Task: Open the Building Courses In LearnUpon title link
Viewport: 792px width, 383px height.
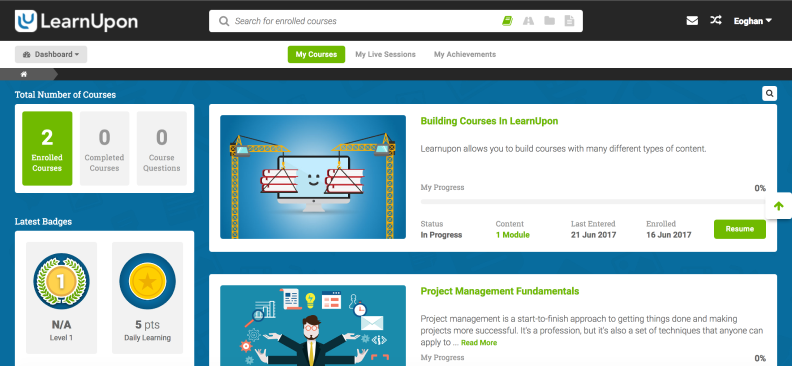Action: 489,121
